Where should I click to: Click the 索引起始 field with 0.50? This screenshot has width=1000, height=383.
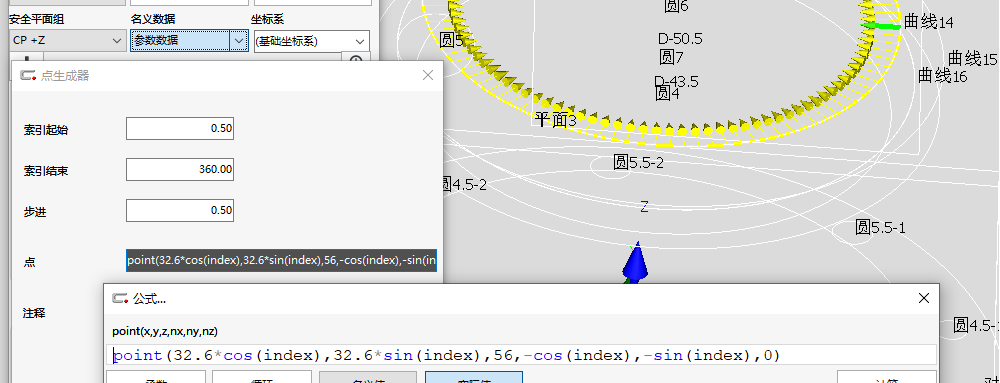tap(180, 128)
